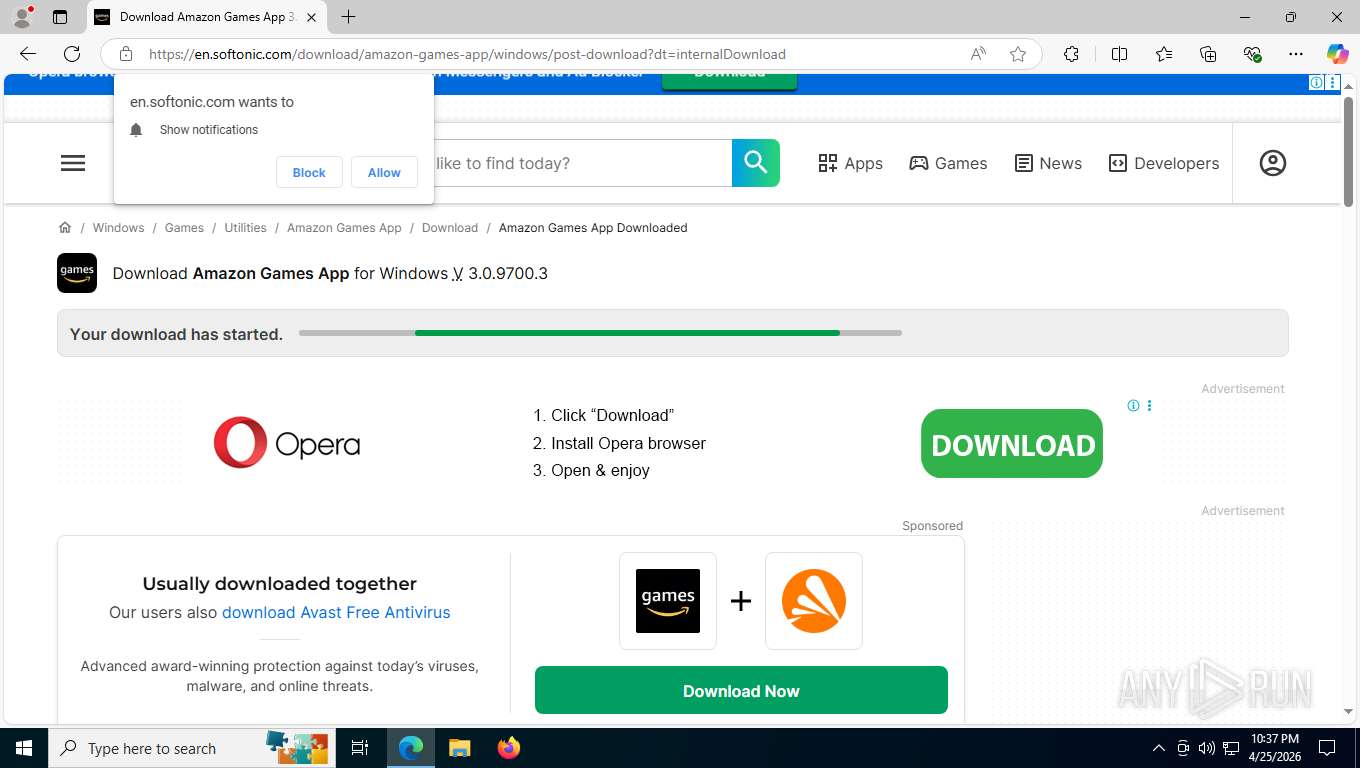This screenshot has height=768, width=1360.
Task: Open download Avast Free Antivirus link
Action: point(336,612)
